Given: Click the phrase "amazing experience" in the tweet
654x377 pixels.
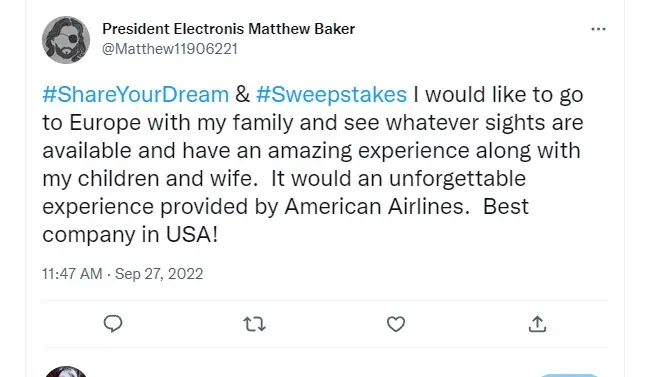Looking at the screenshot, I should pos(368,151).
